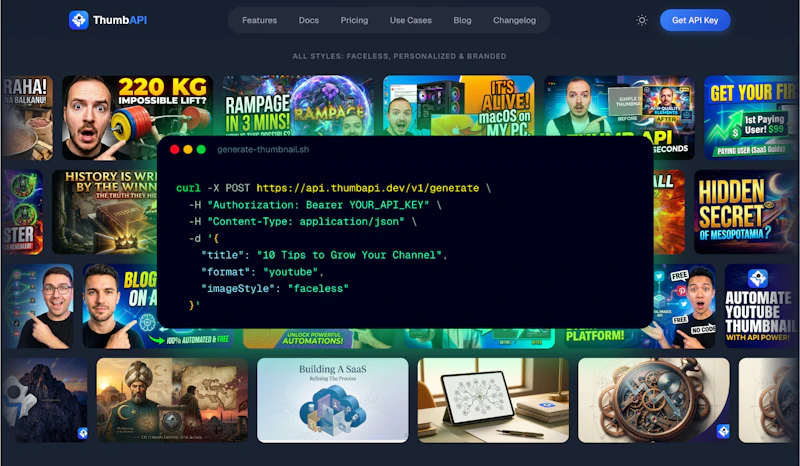Select the generate-thumbnail.sh file title
The image size is (800, 466).
(x=263, y=150)
